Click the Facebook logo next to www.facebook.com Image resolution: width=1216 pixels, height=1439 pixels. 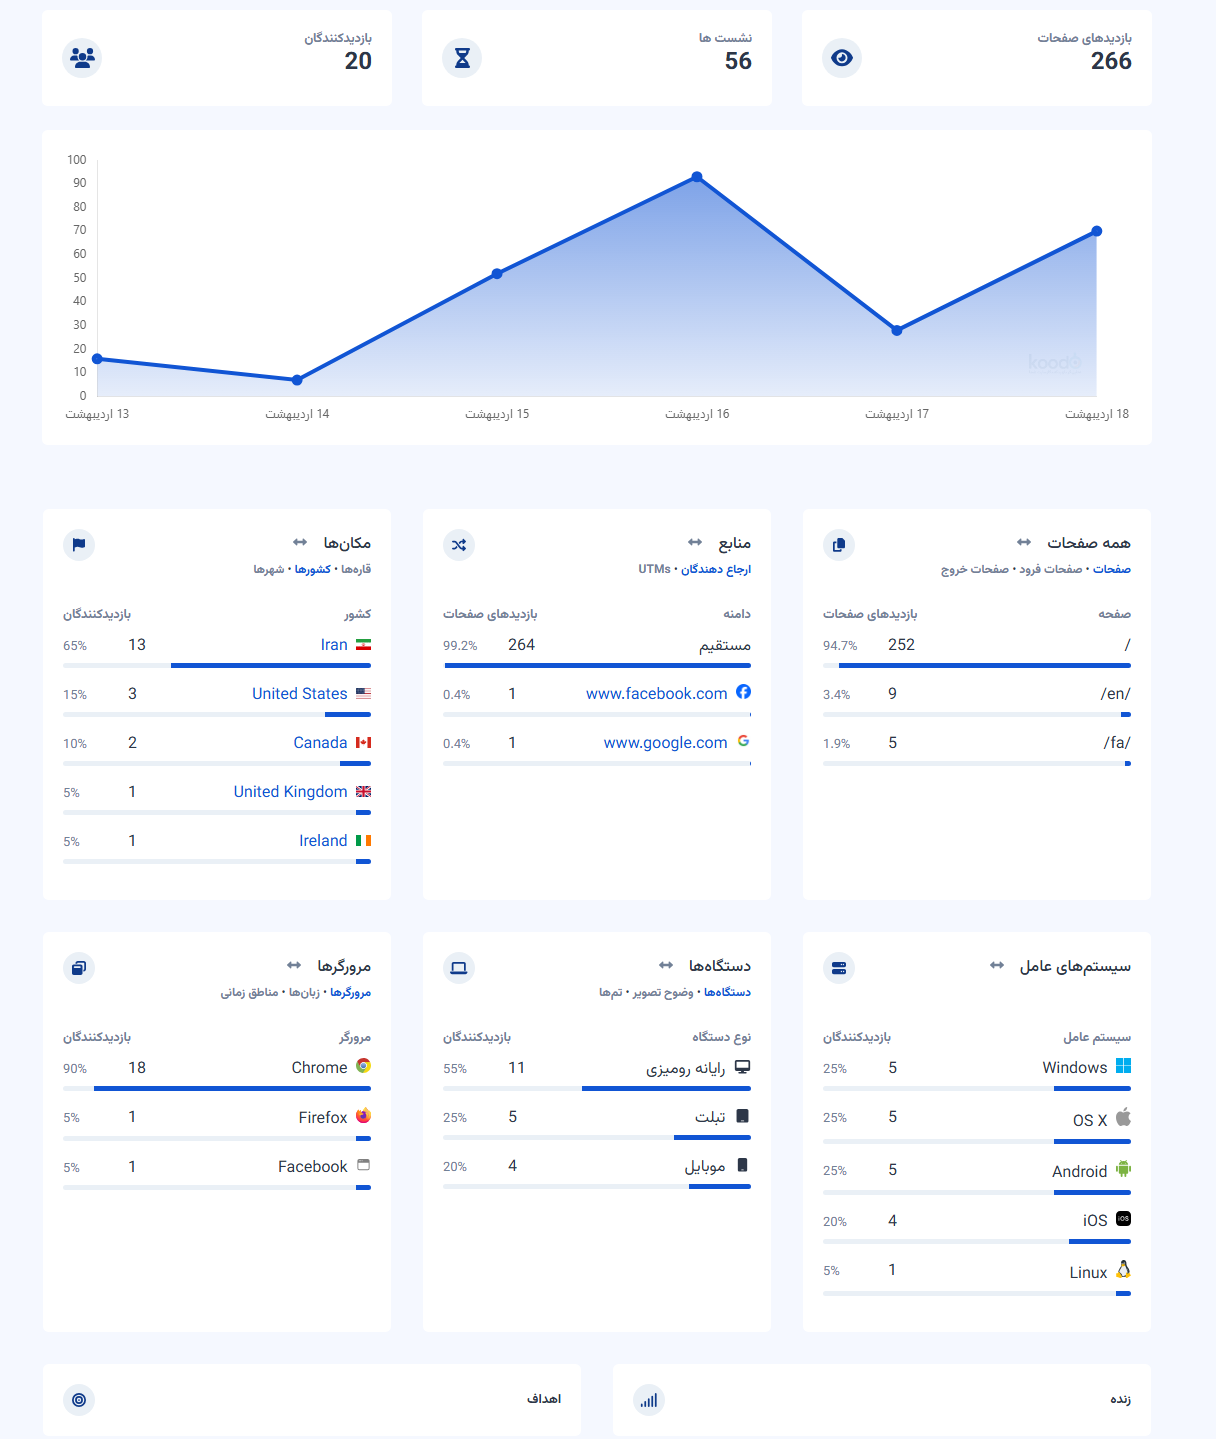coord(743,692)
